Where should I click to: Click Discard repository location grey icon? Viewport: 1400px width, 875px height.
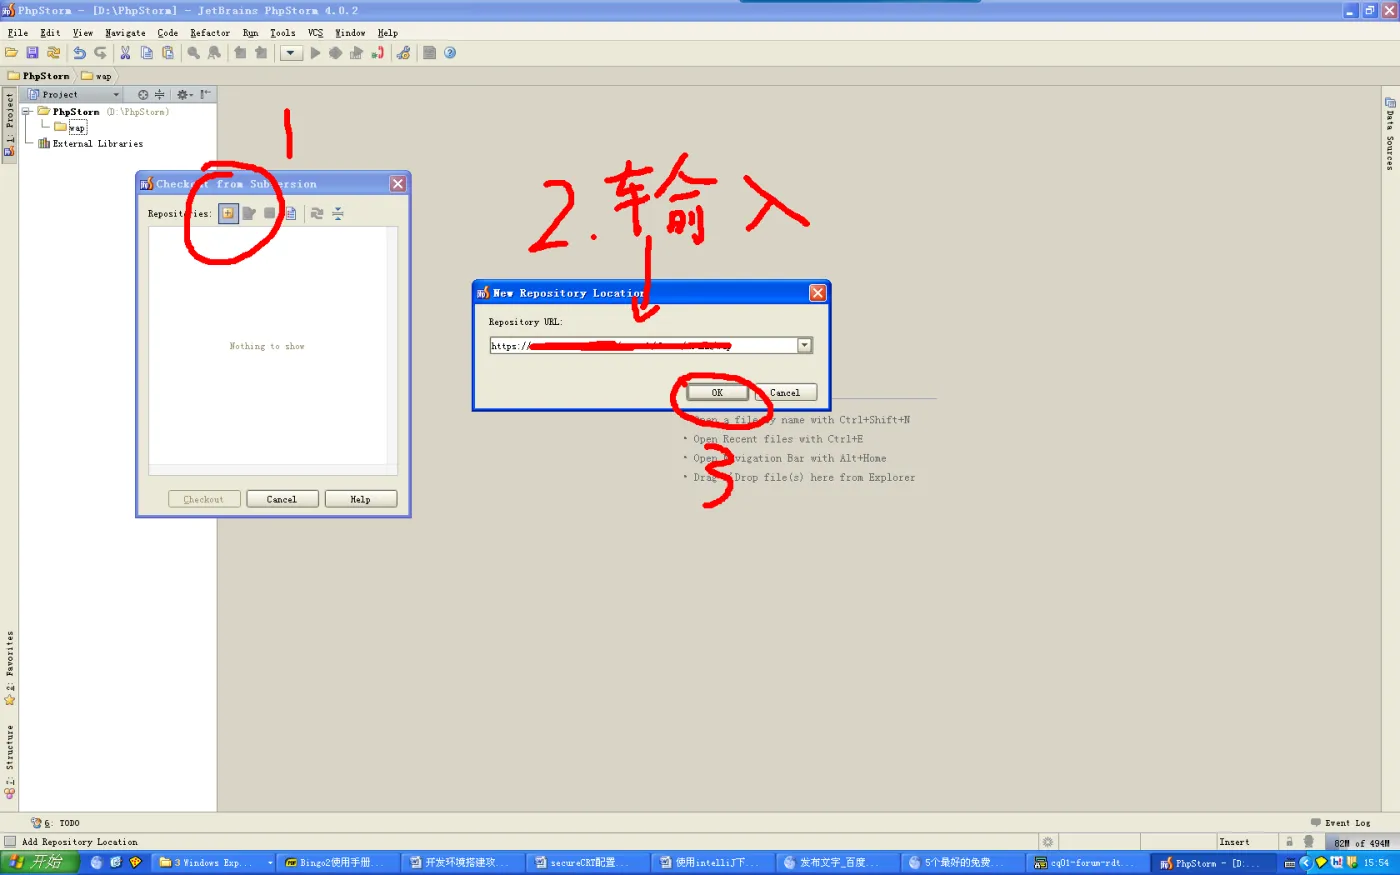pyautogui.click(x=270, y=213)
